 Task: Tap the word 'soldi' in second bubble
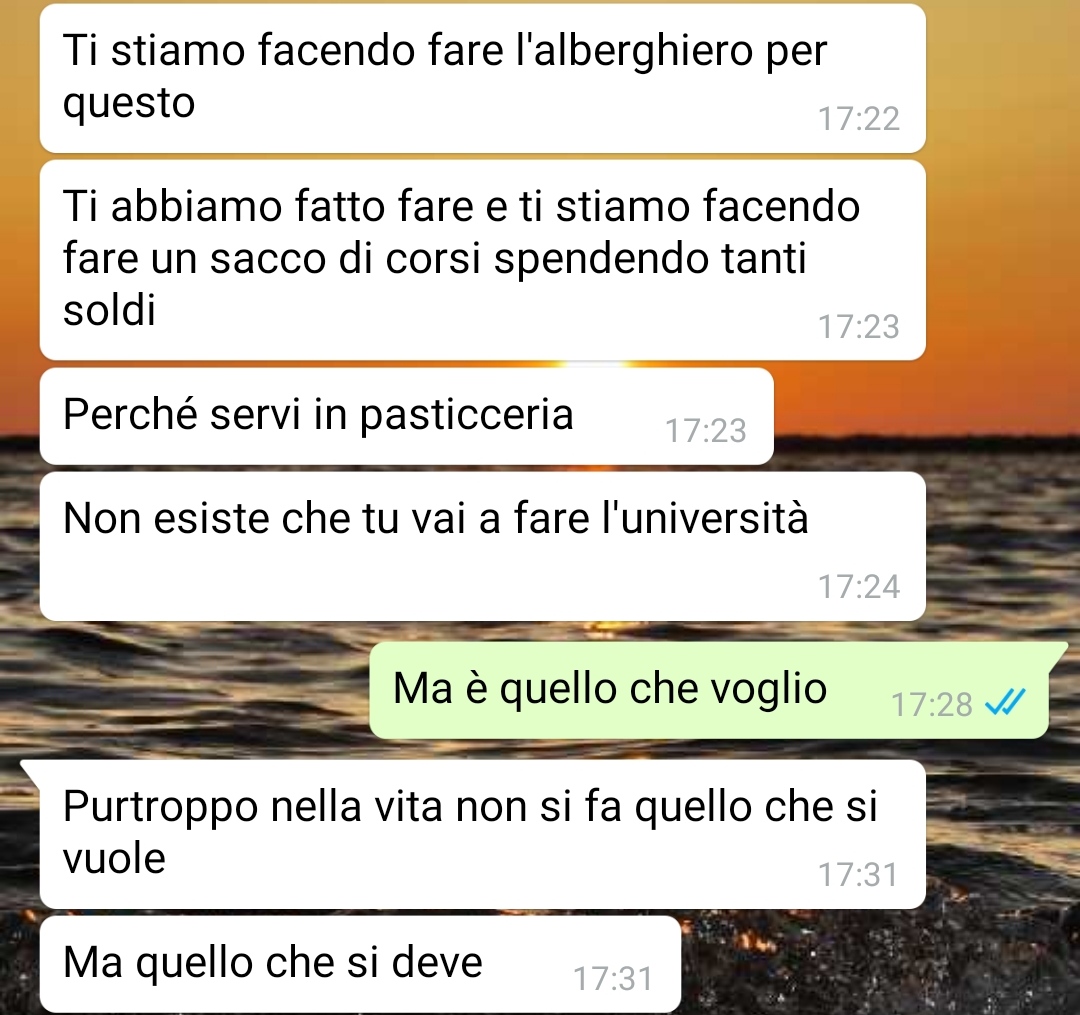click(x=109, y=310)
